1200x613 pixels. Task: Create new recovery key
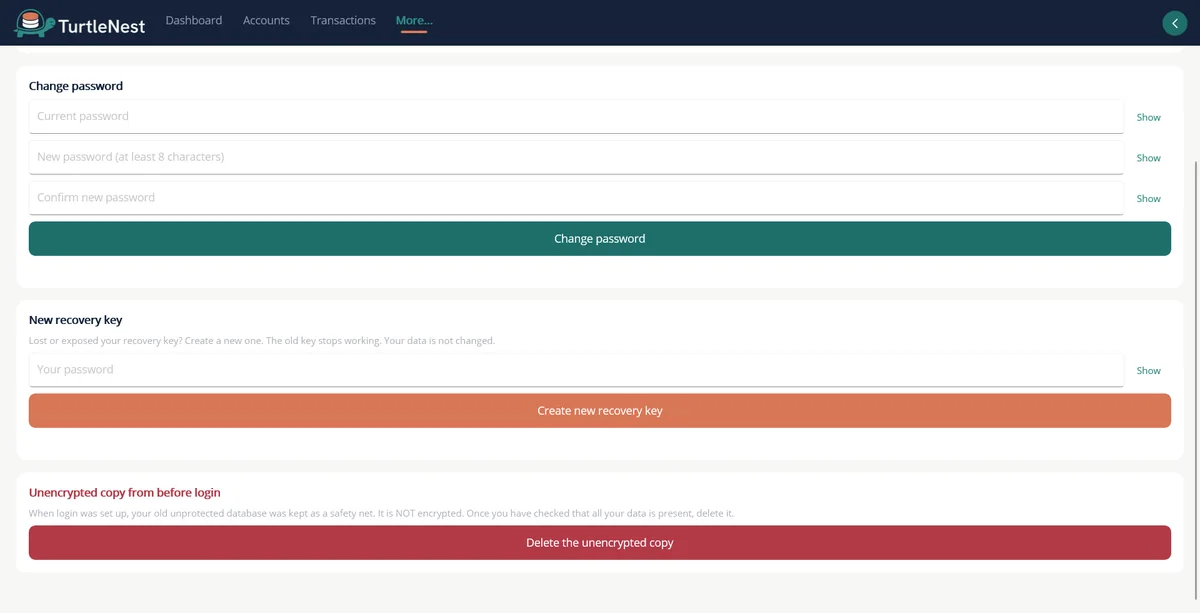pyautogui.click(x=600, y=411)
